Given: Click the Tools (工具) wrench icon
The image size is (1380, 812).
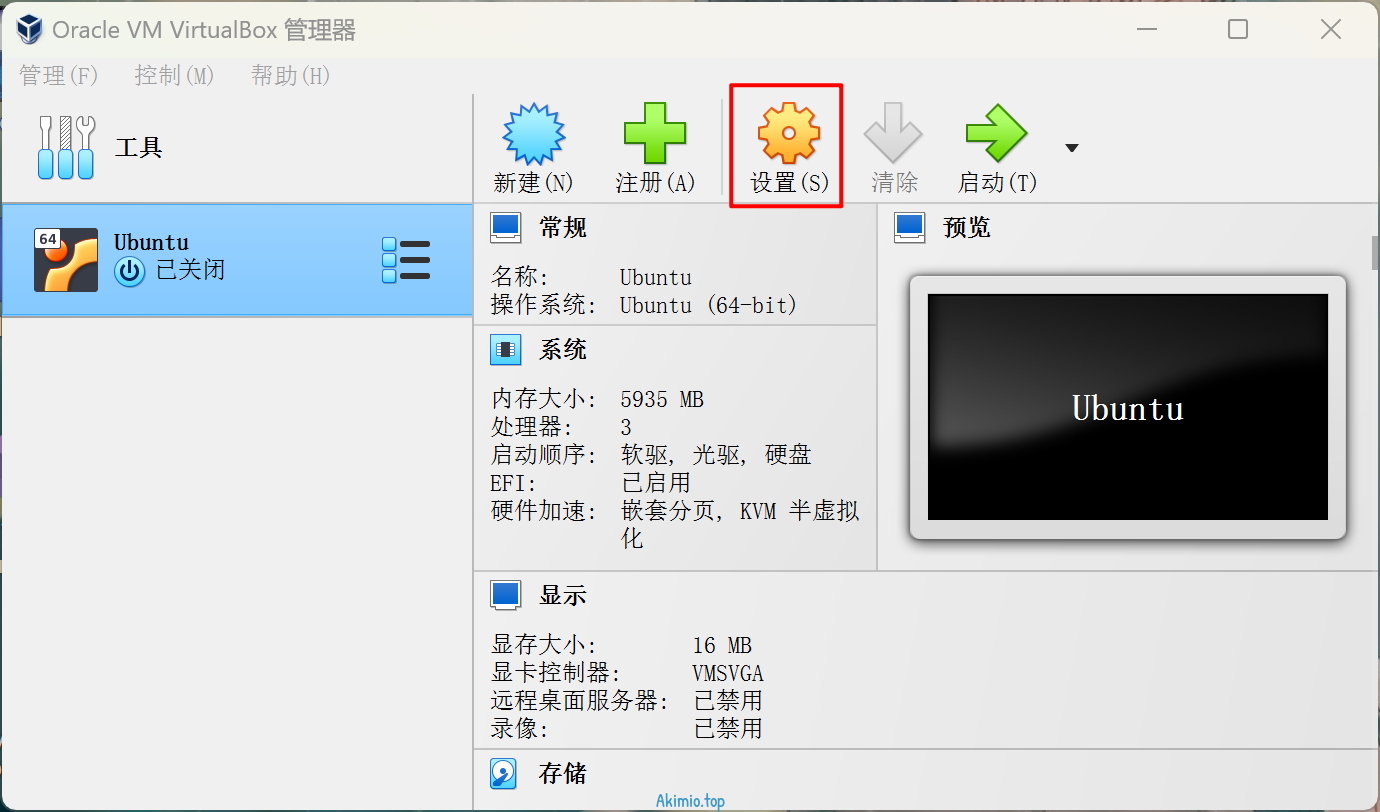Looking at the screenshot, I should tap(66, 148).
